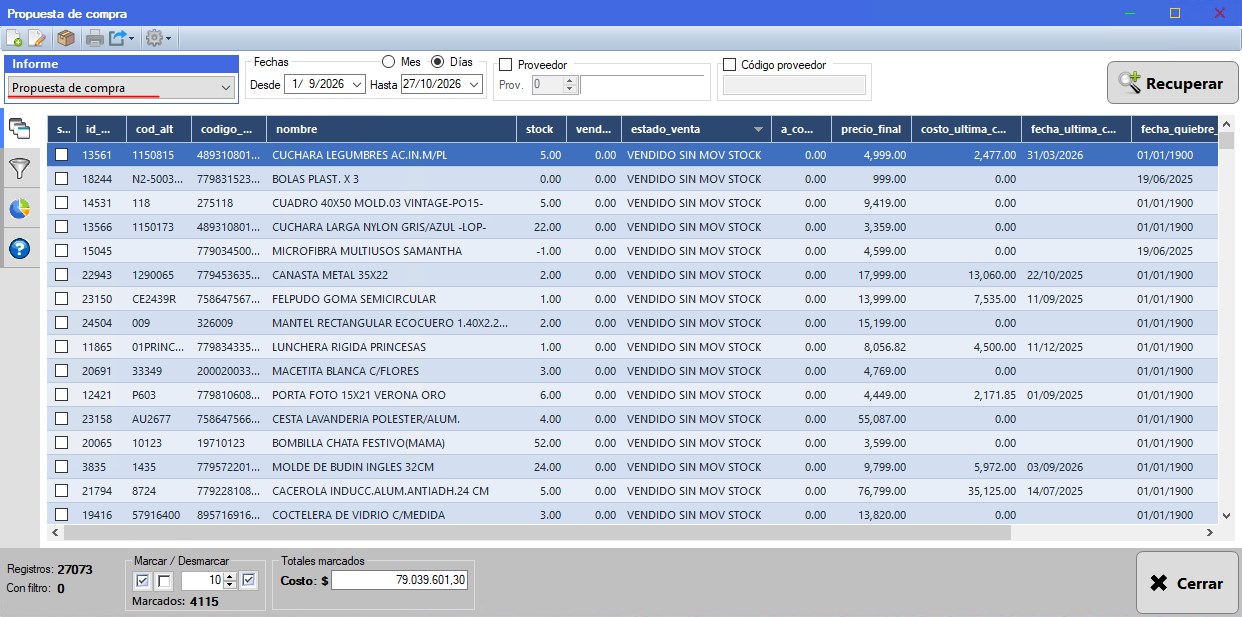Click the new document icon with green plus

(14, 39)
